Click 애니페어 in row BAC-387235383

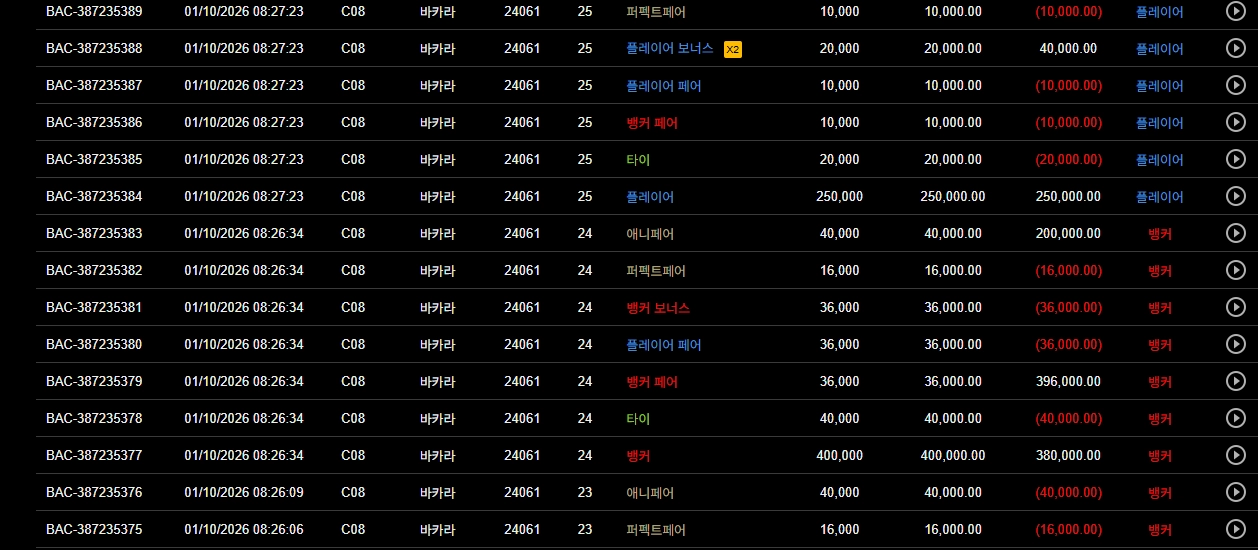click(650, 234)
